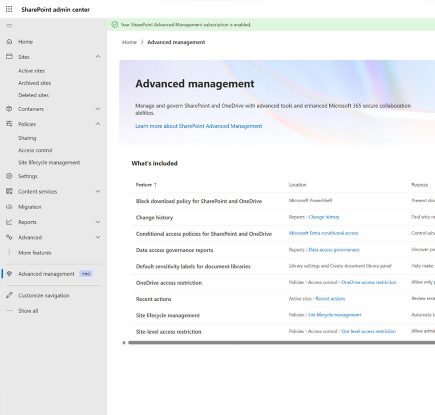Expand the Advanced section chevron
Screen dimensions: 435x415
pos(98,237)
